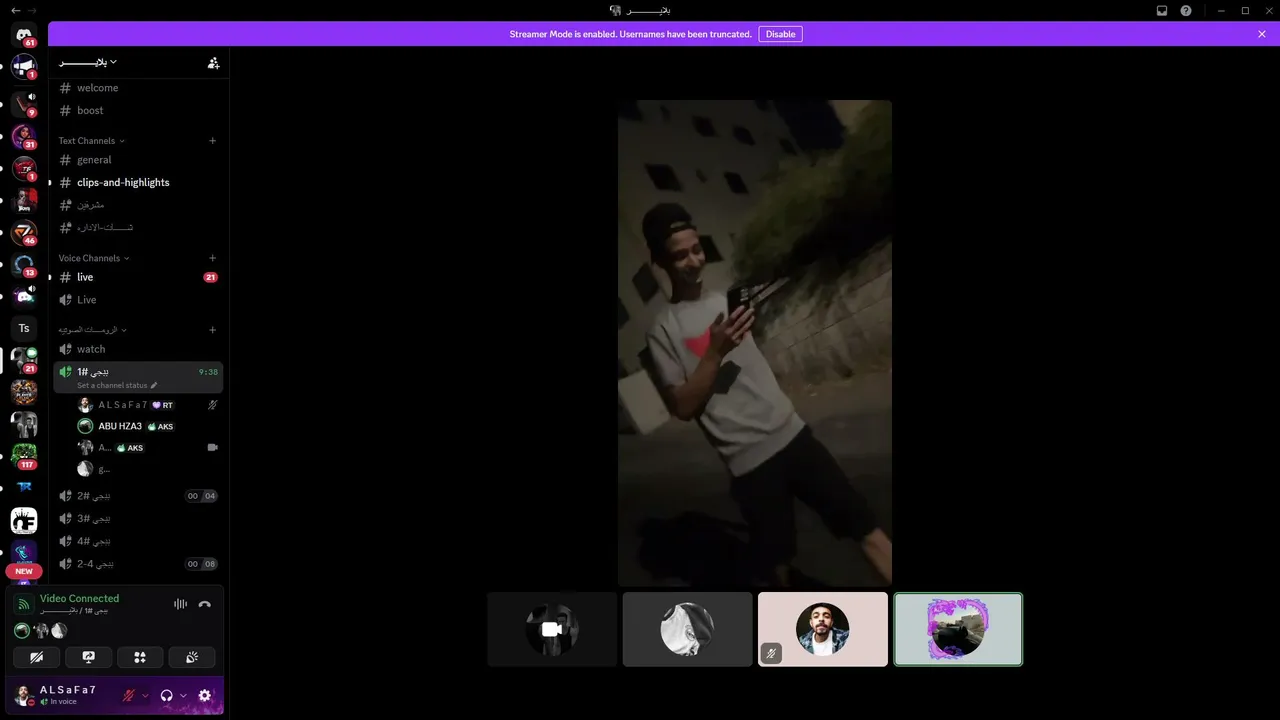The height and width of the screenshot is (720, 1280).
Task: Select the truncated g... voice member
Action: coord(148,469)
